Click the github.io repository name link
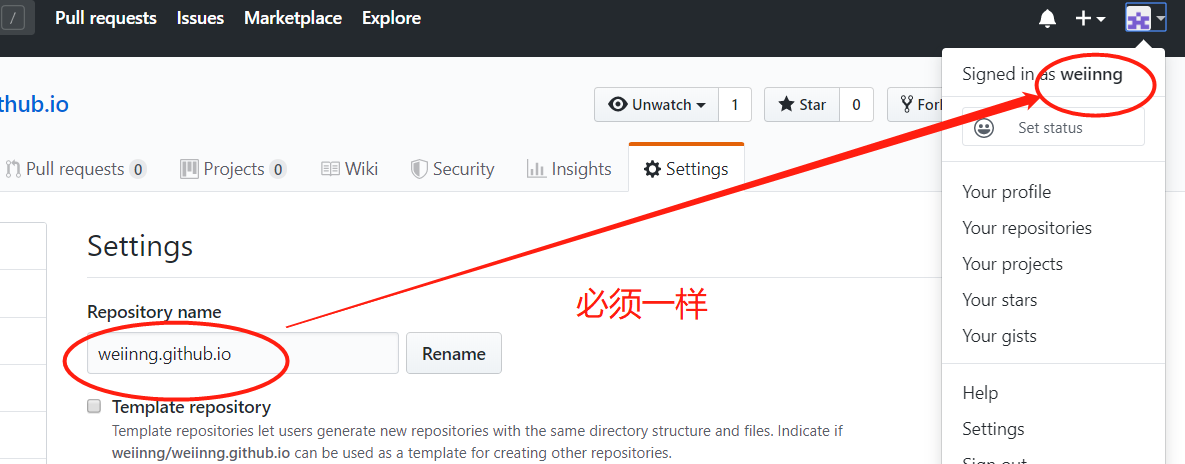 [34, 104]
